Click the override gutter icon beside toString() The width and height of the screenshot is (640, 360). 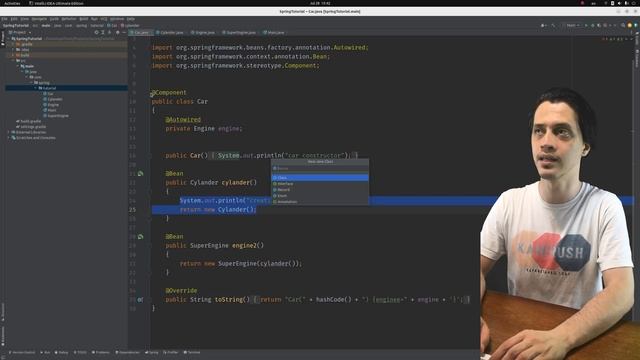[x=140, y=300]
